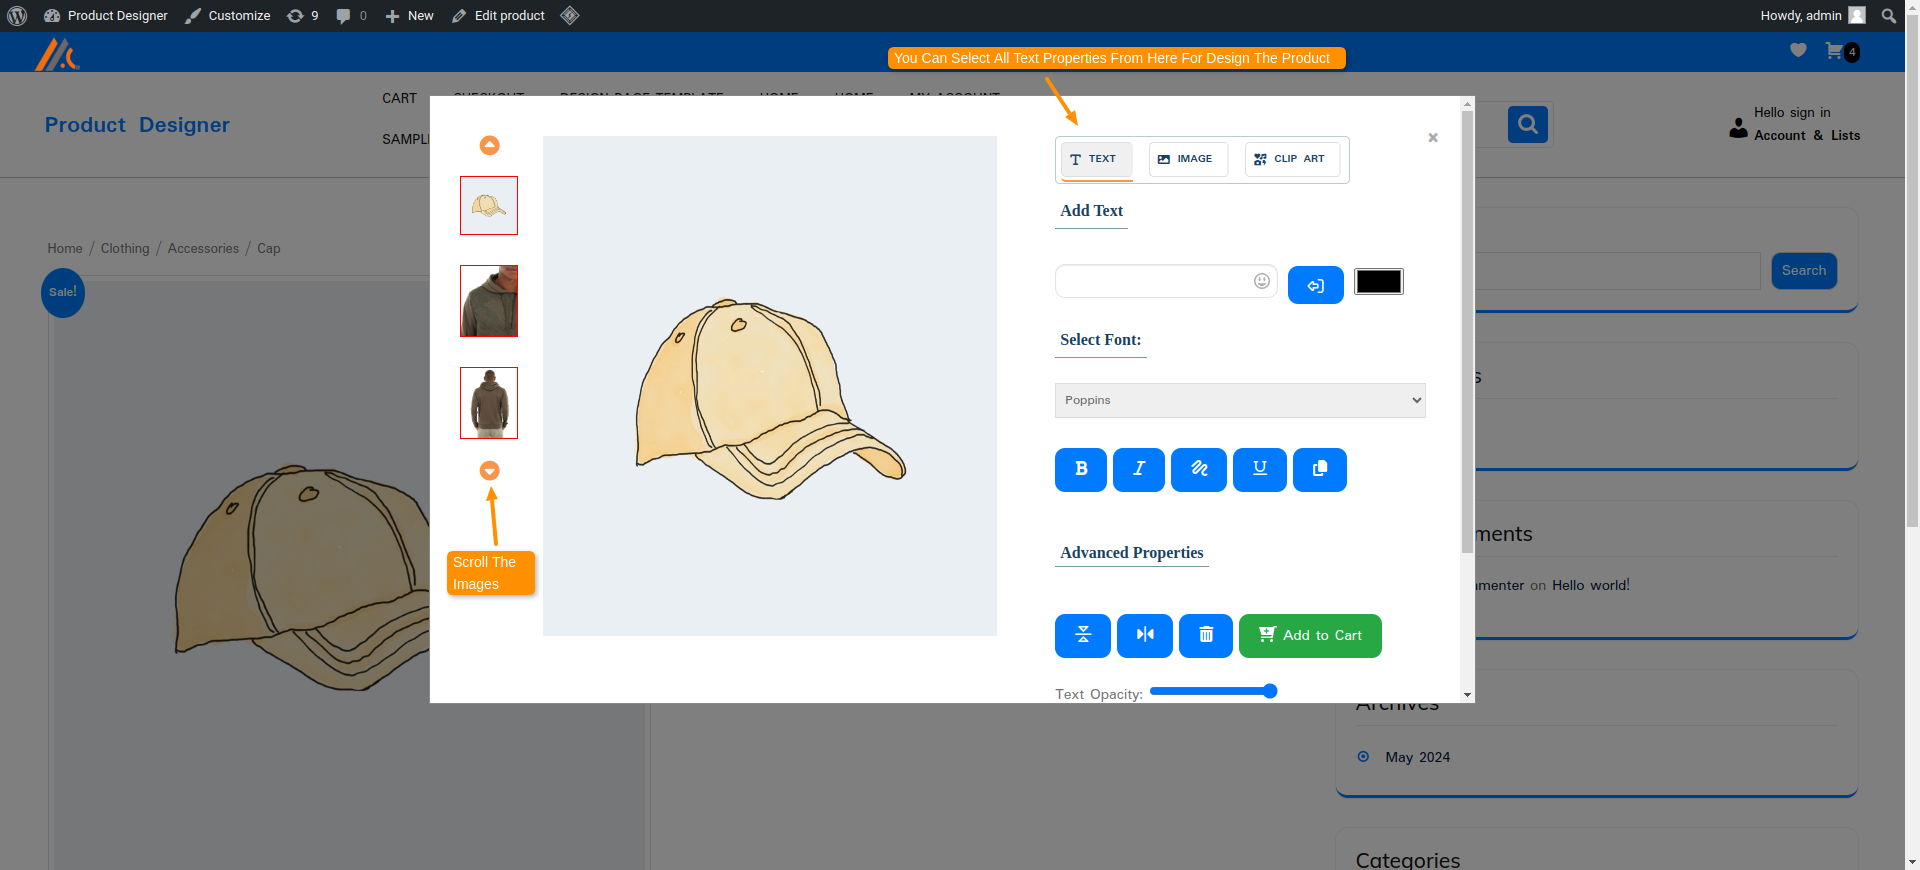Click the diamond icon in admin bar

[570, 16]
